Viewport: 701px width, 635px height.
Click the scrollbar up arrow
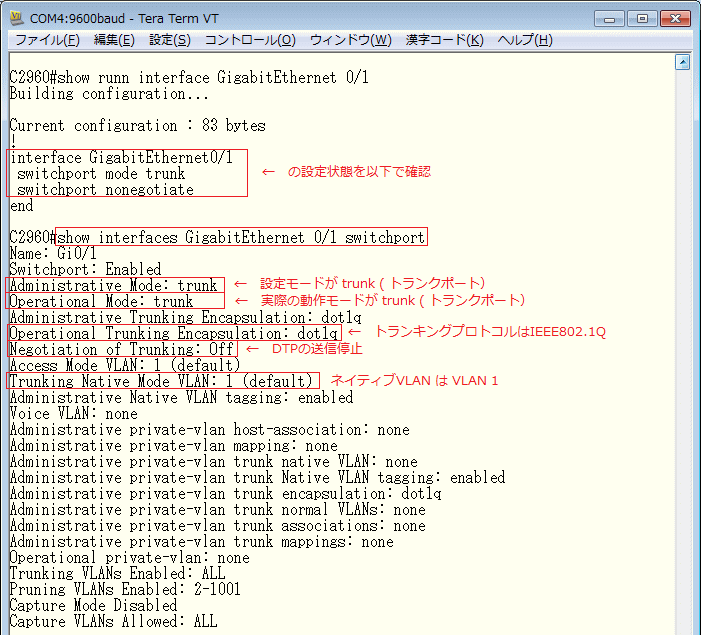(x=683, y=62)
